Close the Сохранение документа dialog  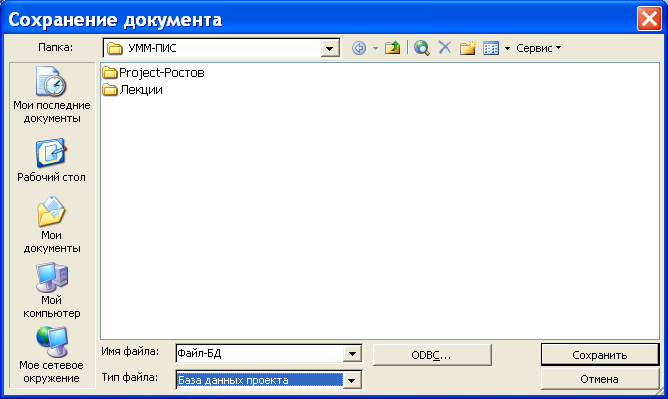(x=648, y=19)
